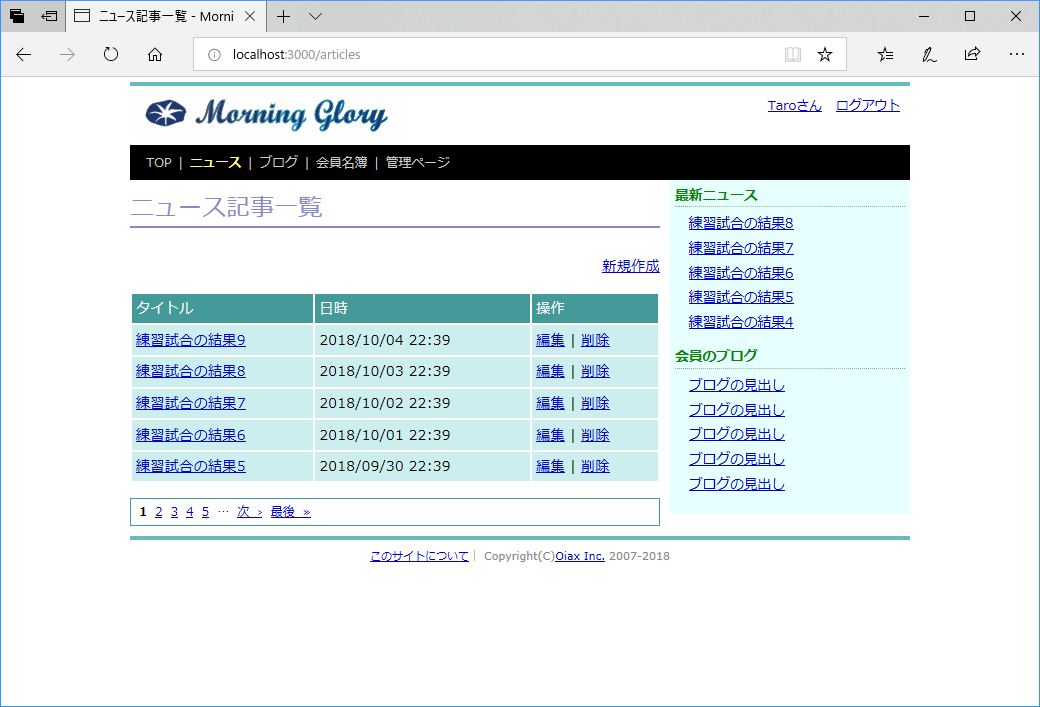Open article 練習試合の結果8 in the table

point(191,371)
